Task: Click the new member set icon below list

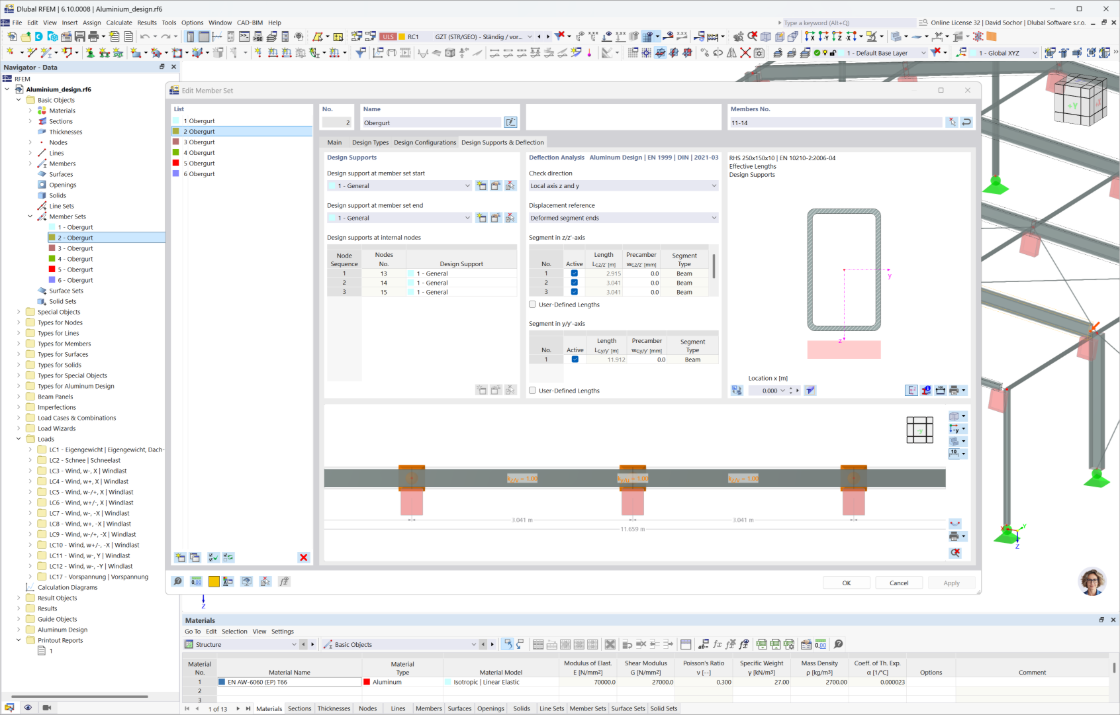Action: coord(181,557)
